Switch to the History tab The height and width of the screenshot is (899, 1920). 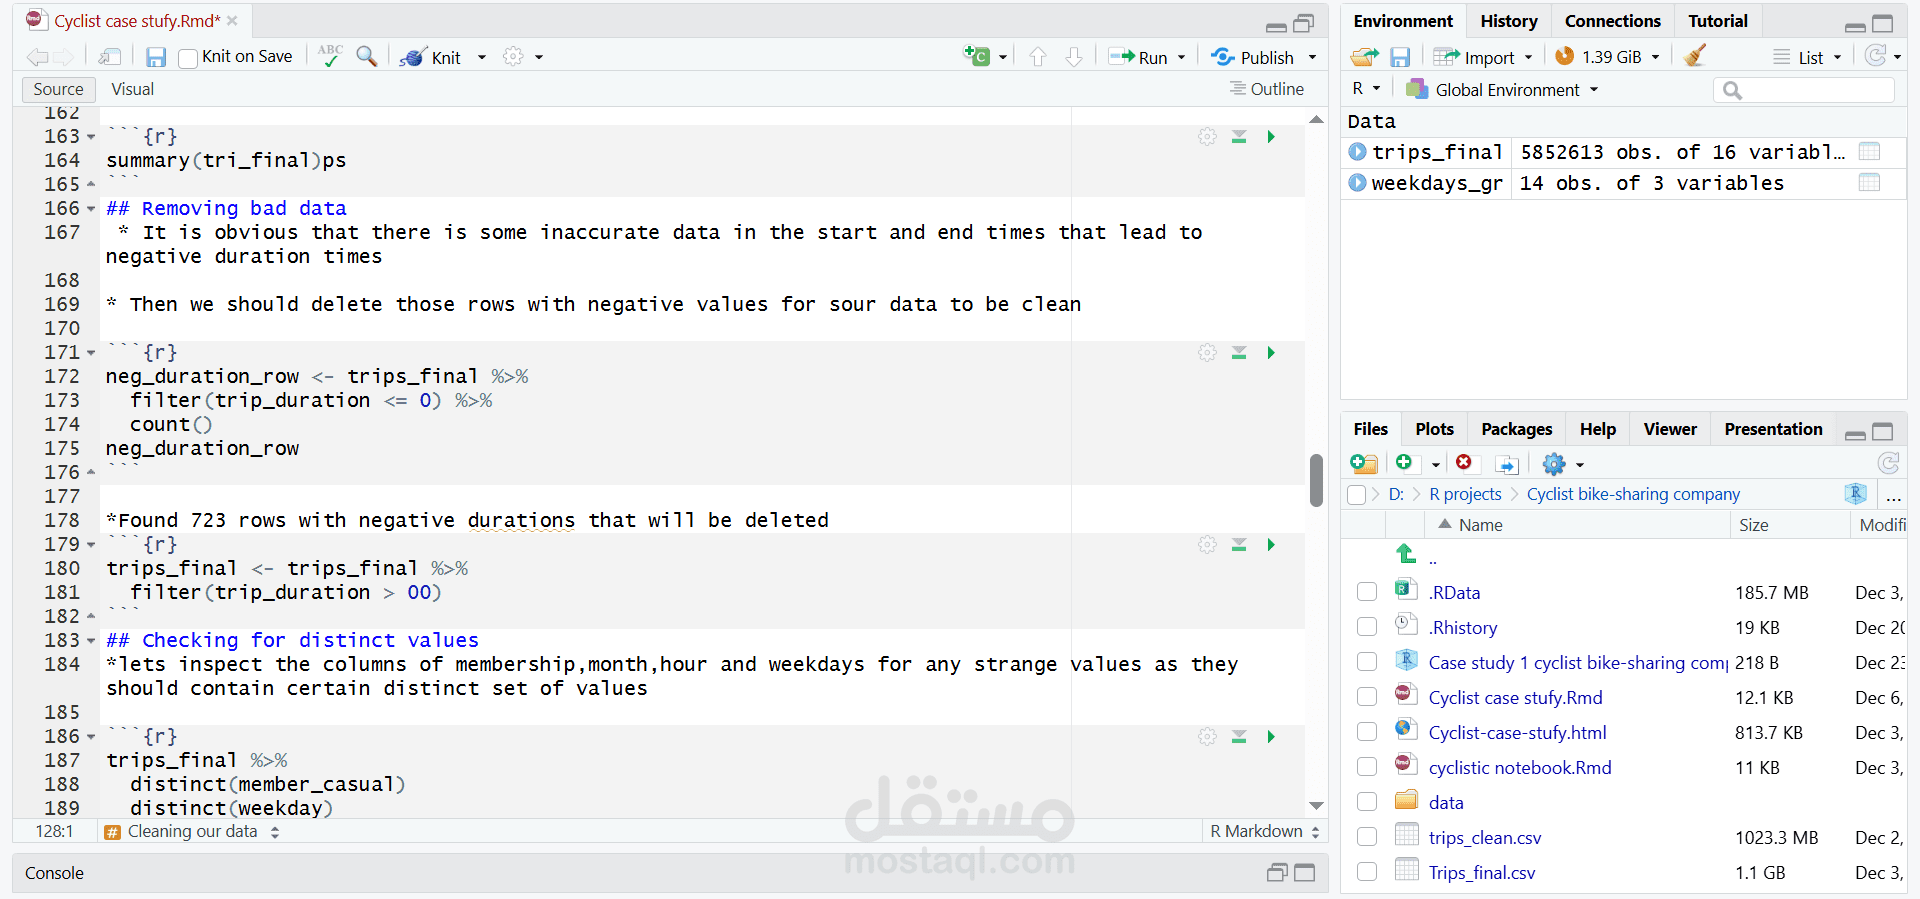(1509, 21)
